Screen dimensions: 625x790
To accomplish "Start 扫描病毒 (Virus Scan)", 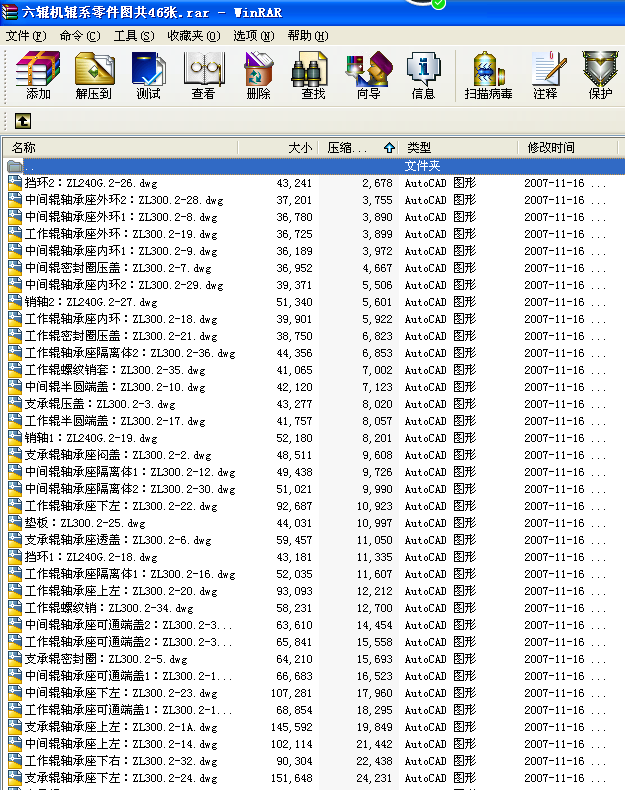I will click(488, 75).
